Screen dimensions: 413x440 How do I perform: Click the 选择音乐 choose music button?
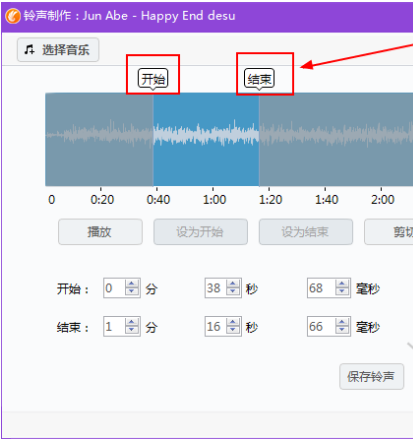[x=58, y=50]
